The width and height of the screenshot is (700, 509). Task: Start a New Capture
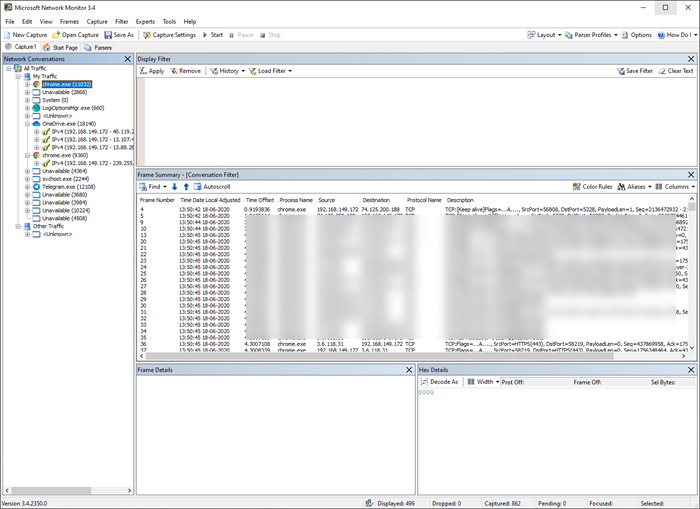26,35
